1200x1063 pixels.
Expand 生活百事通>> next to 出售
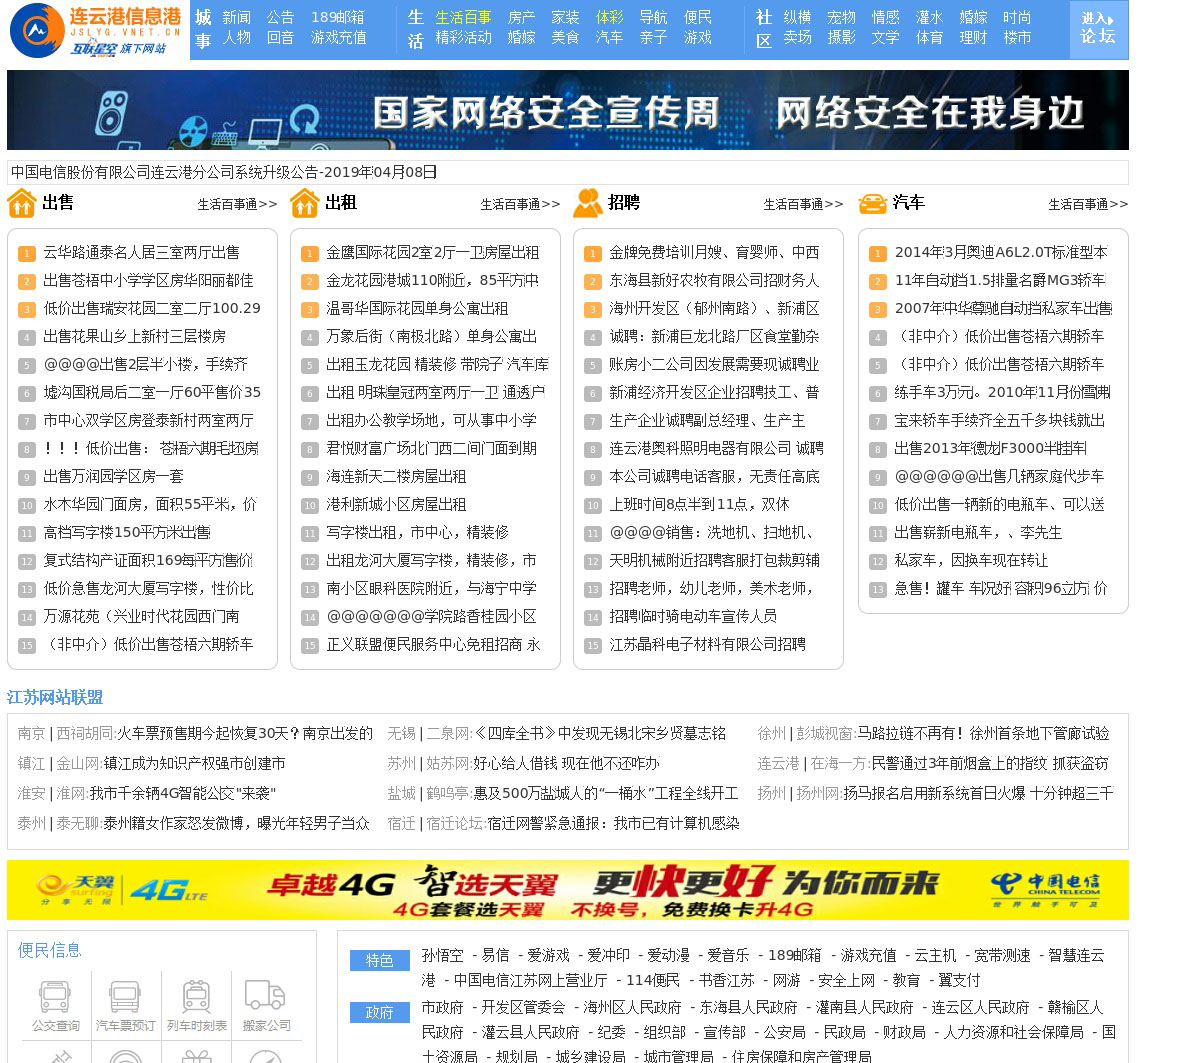click(x=237, y=204)
